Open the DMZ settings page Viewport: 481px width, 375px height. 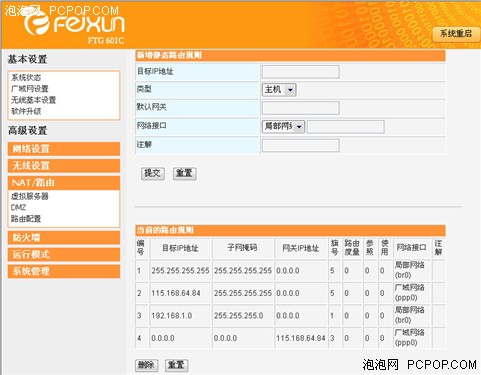pyautogui.click(x=18, y=207)
